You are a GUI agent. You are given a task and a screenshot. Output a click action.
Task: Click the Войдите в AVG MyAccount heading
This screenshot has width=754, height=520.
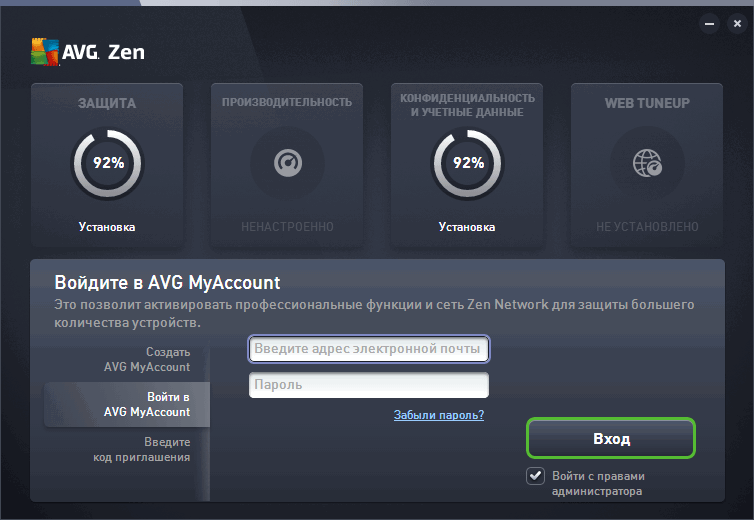[x=167, y=282]
